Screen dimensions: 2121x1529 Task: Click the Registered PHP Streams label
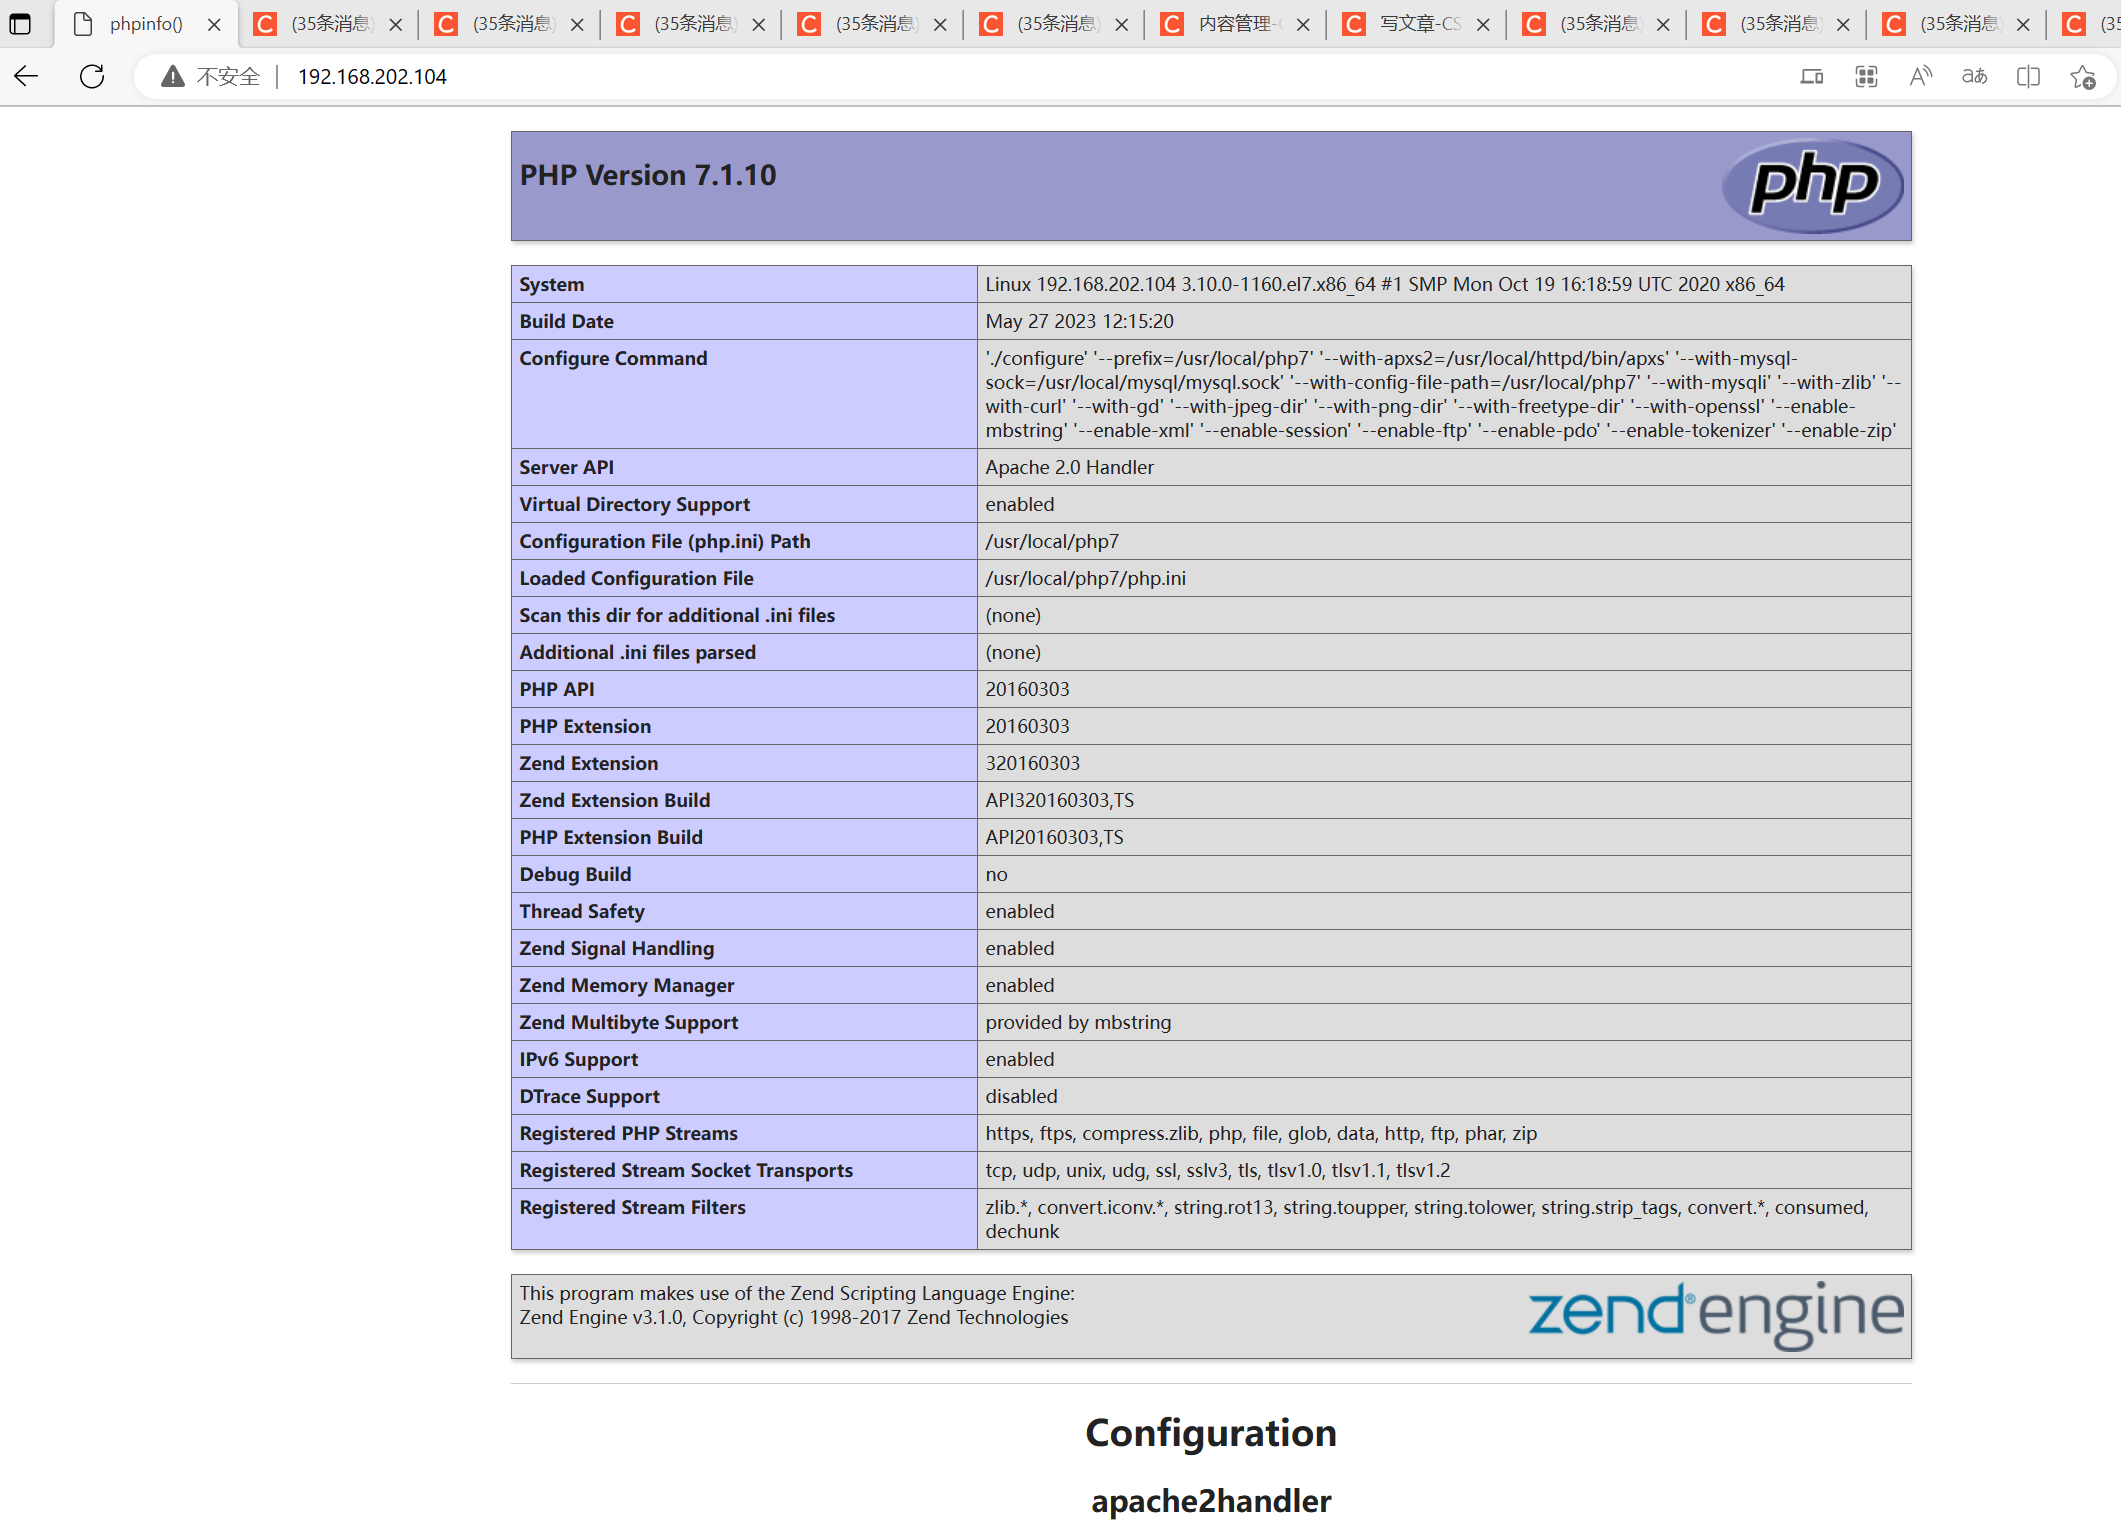tap(629, 1133)
